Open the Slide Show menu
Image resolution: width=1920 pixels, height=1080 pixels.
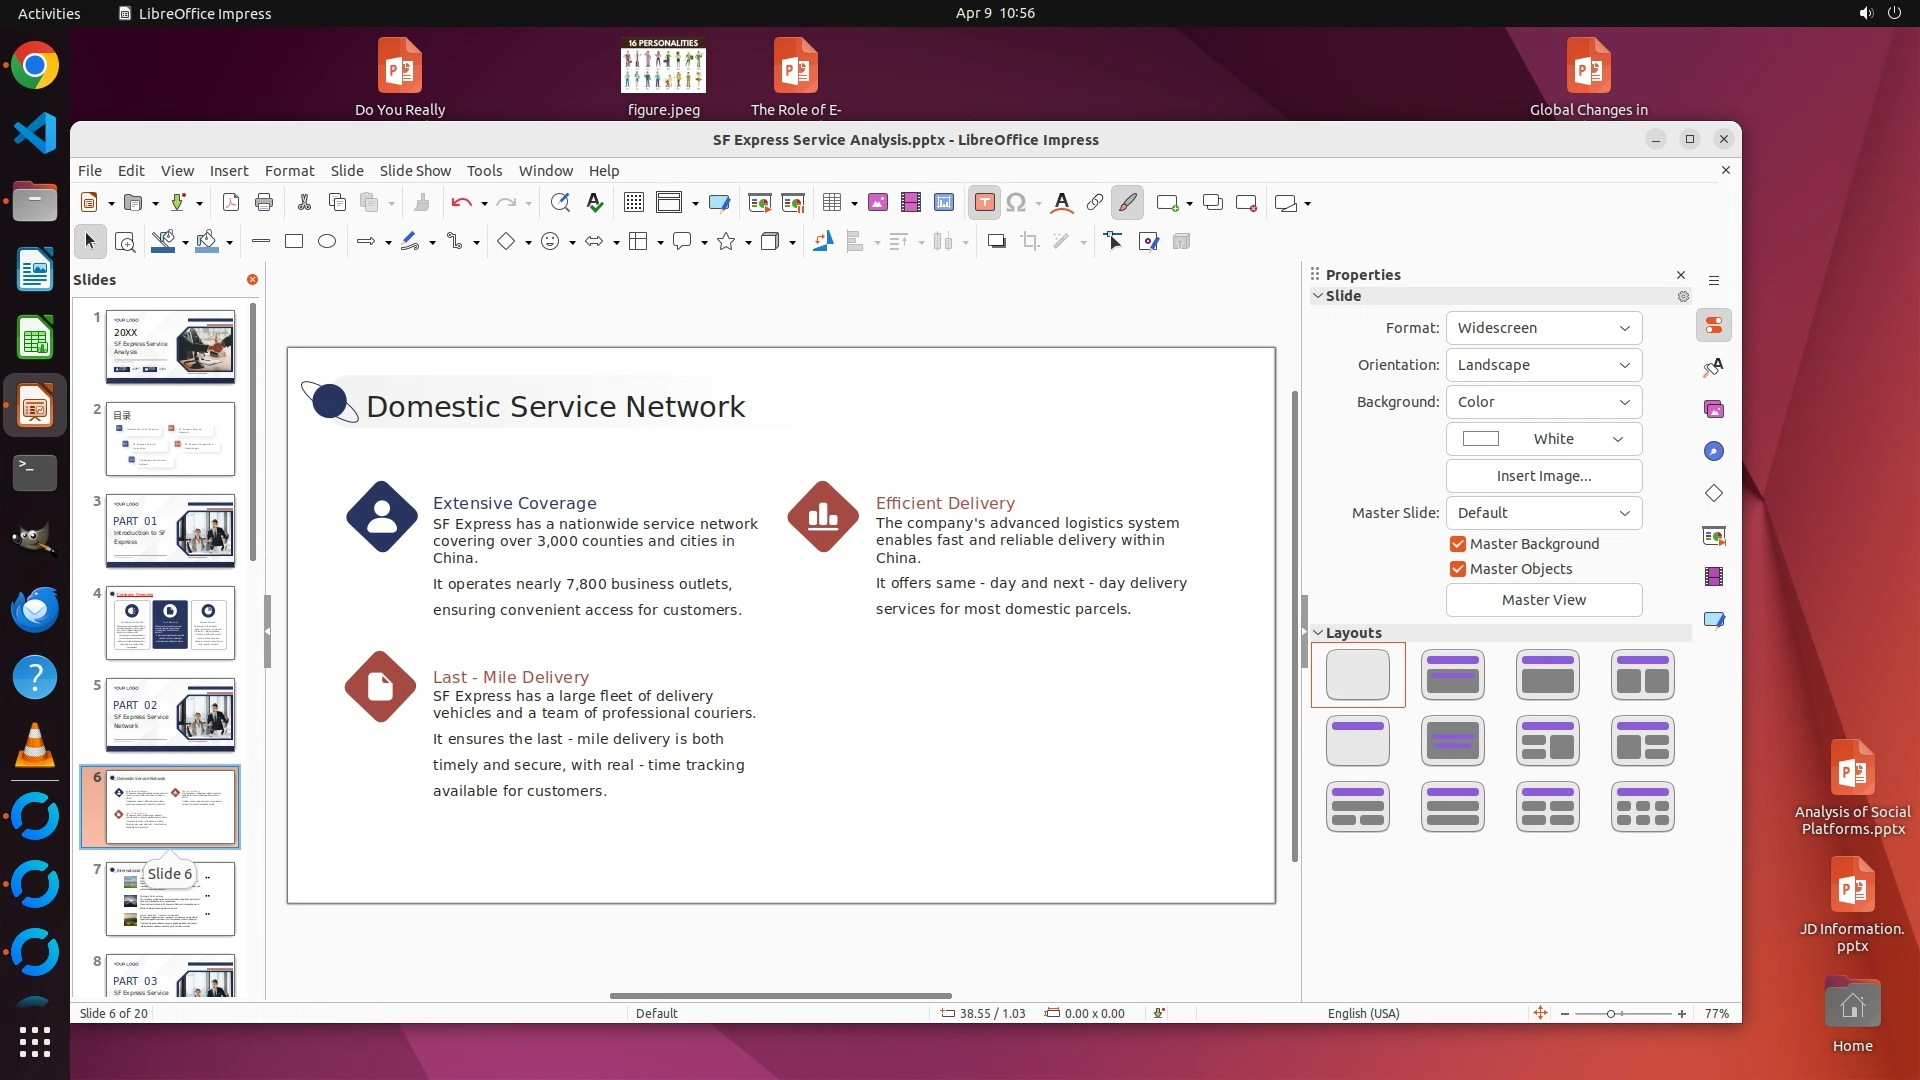pos(415,171)
